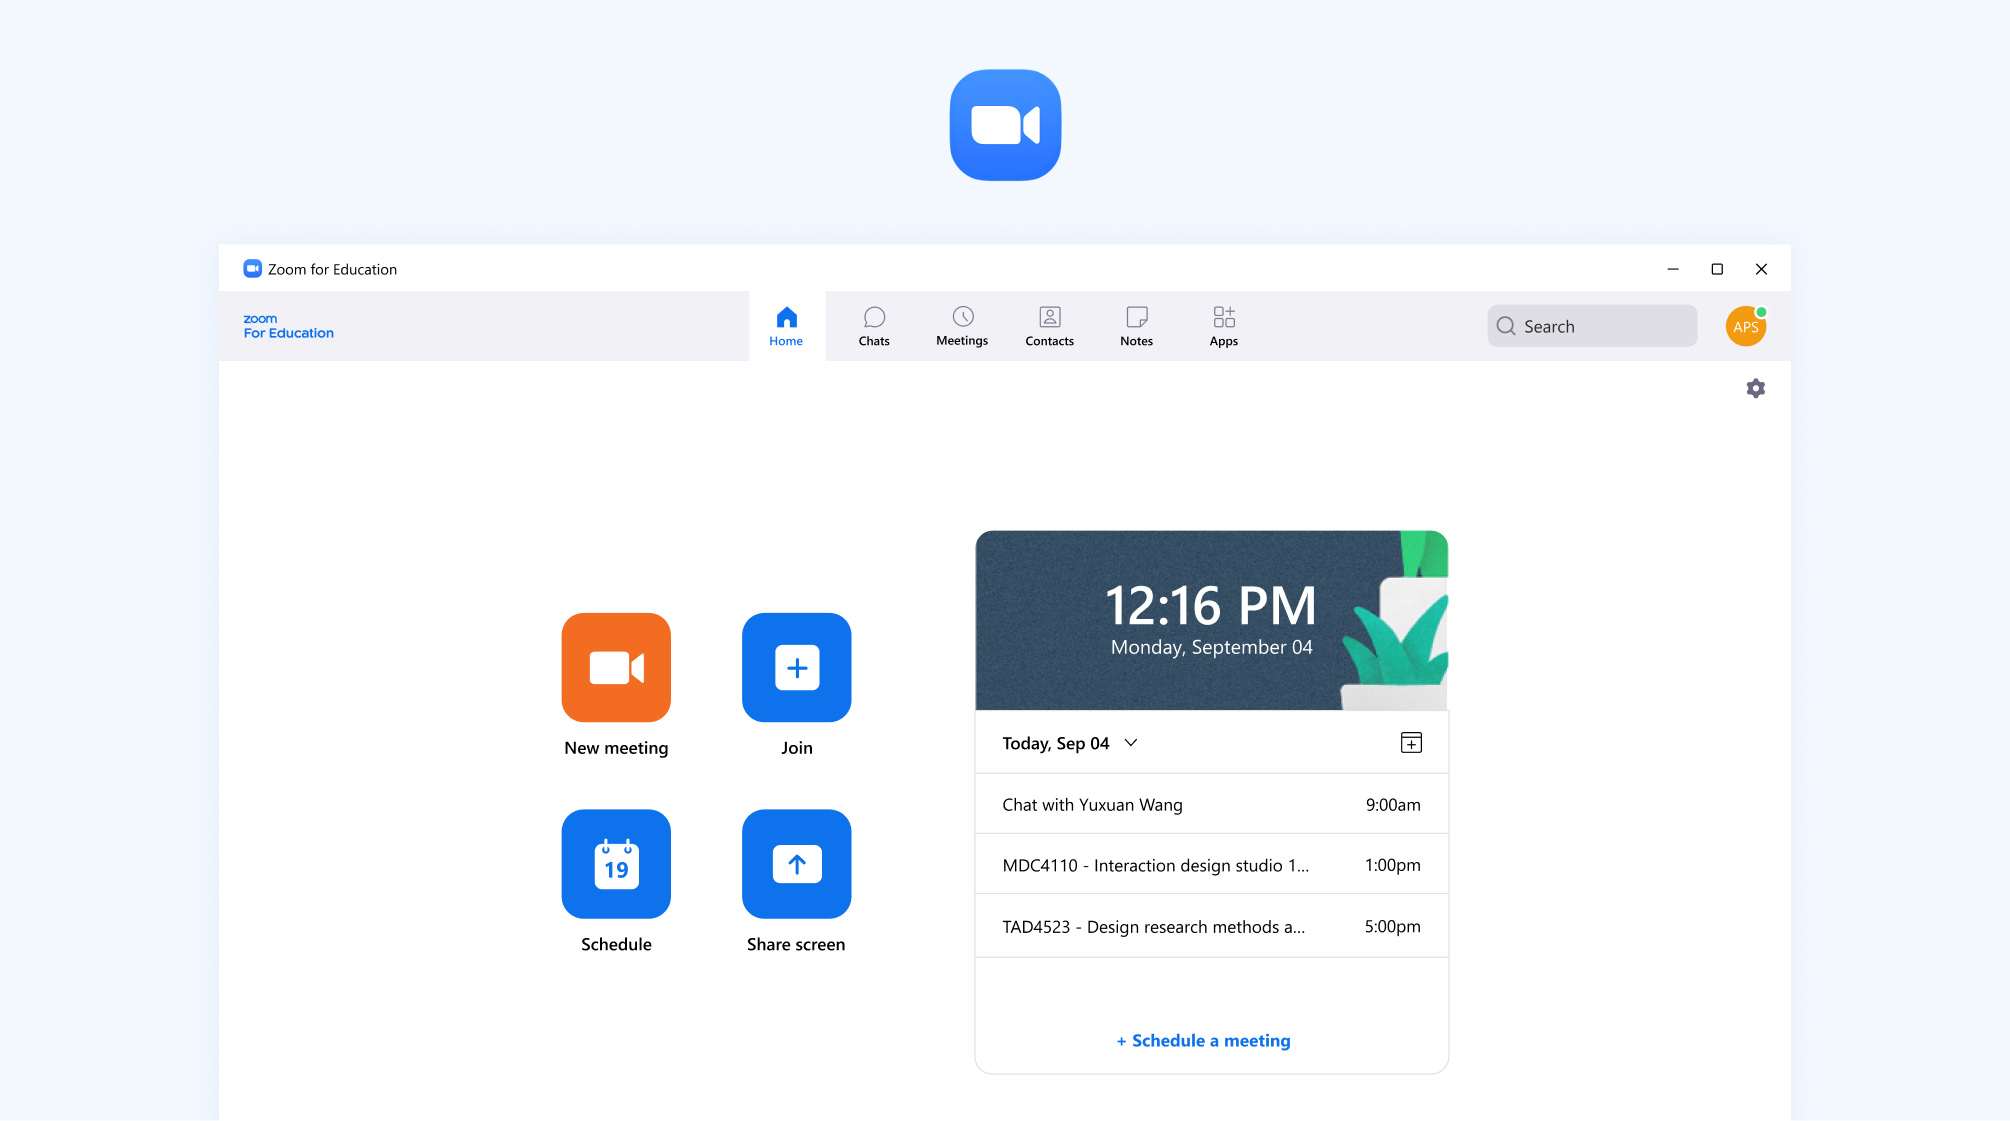Open the Notes tab
The width and height of the screenshot is (2010, 1121).
click(x=1136, y=326)
